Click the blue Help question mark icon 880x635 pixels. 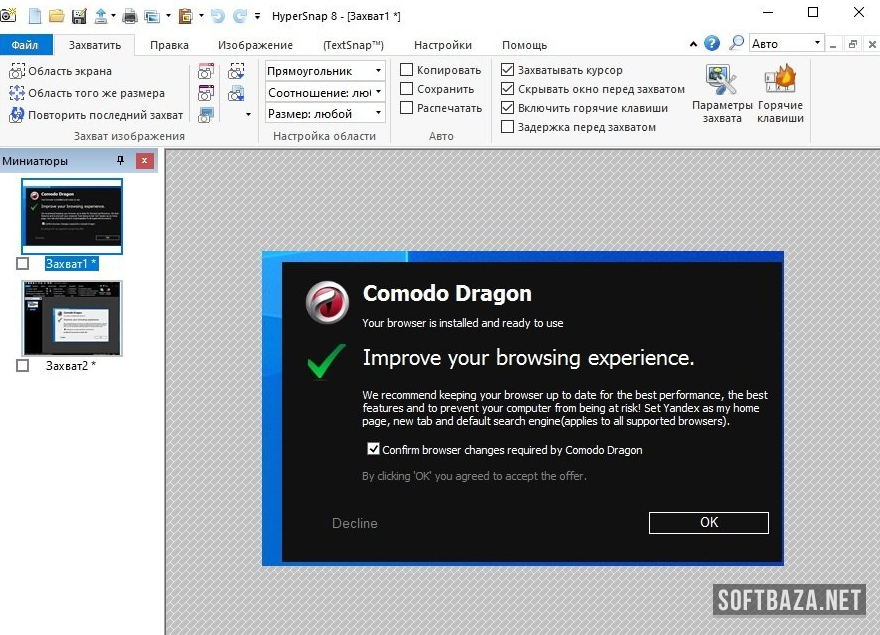pyautogui.click(x=712, y=43)
